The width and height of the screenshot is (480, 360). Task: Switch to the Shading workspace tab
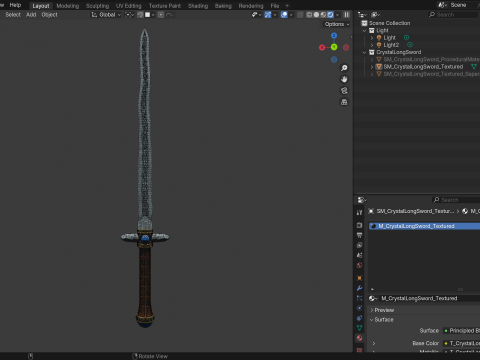pyautogui.click(x=198, y=6)
